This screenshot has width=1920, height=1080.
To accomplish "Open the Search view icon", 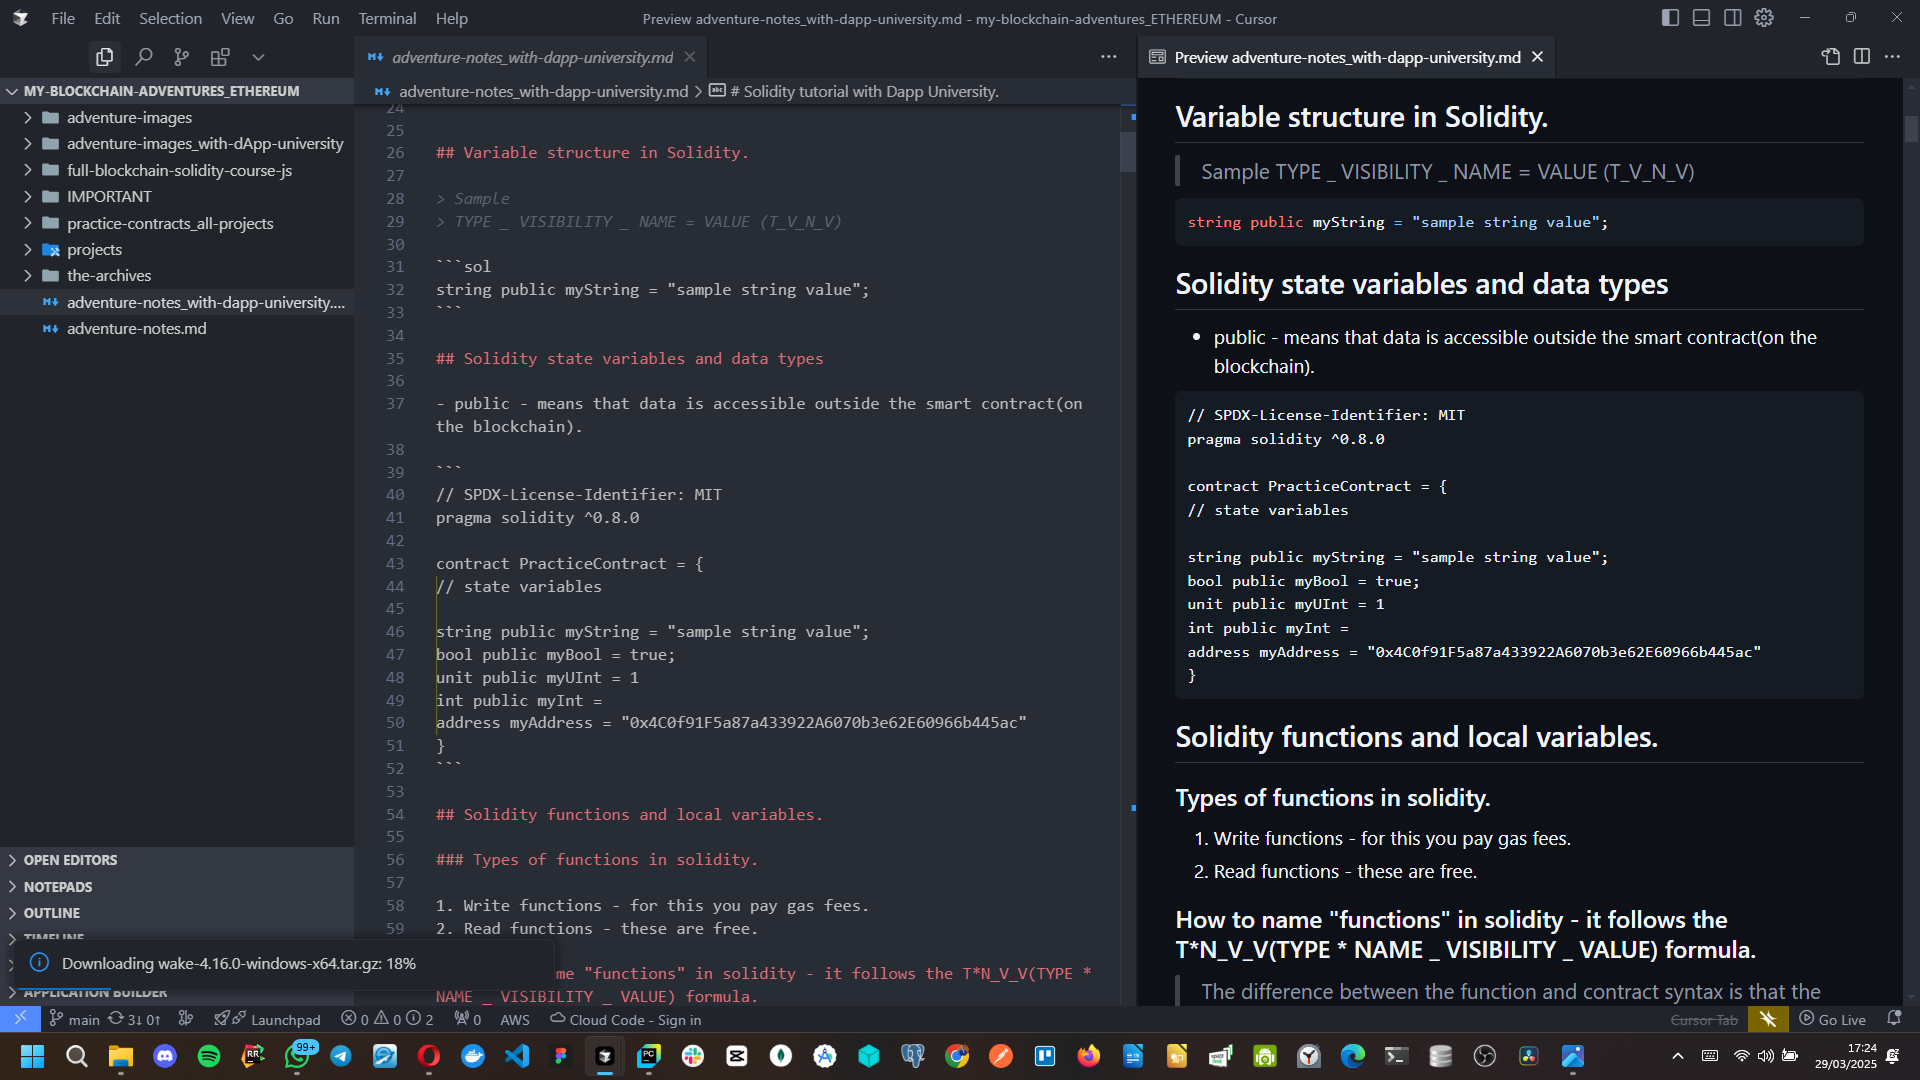I will [144, 57].
